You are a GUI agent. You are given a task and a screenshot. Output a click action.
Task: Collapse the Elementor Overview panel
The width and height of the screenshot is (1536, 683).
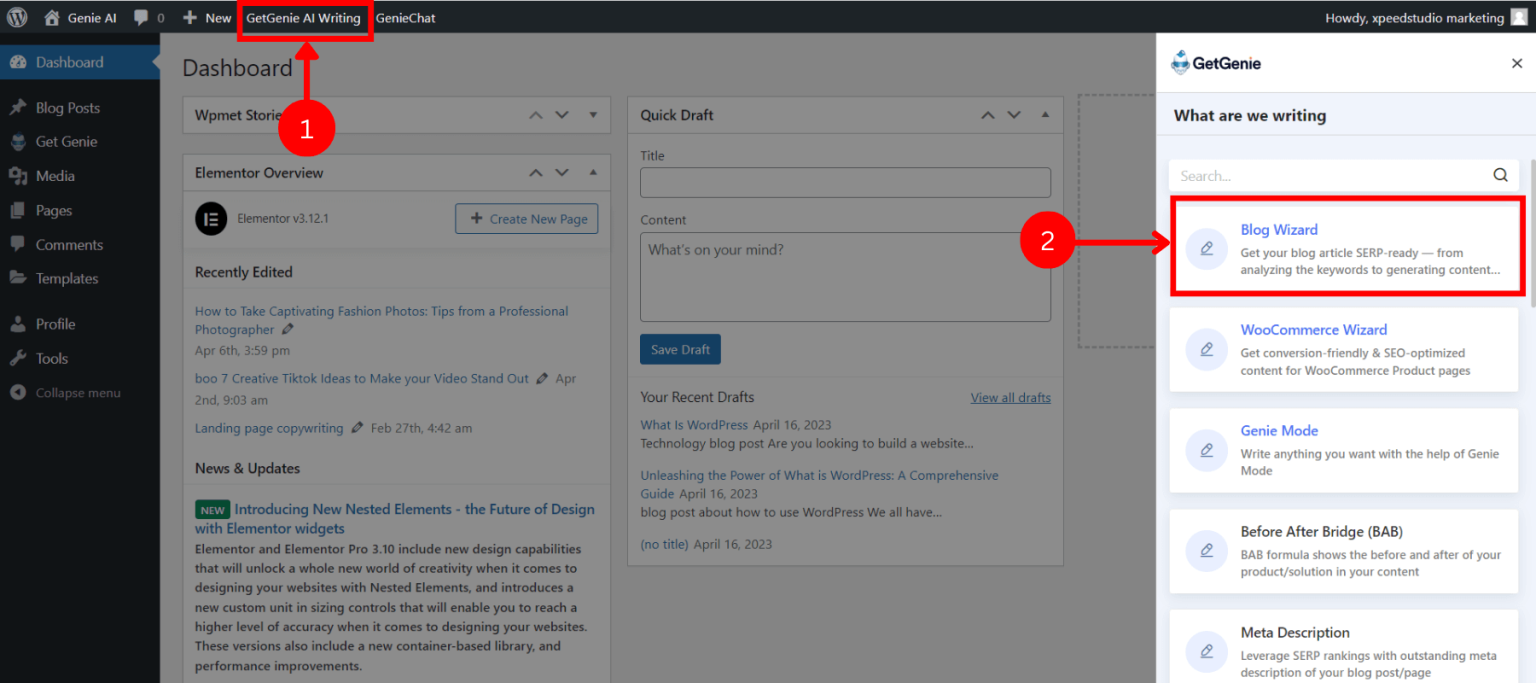(593, 173)
